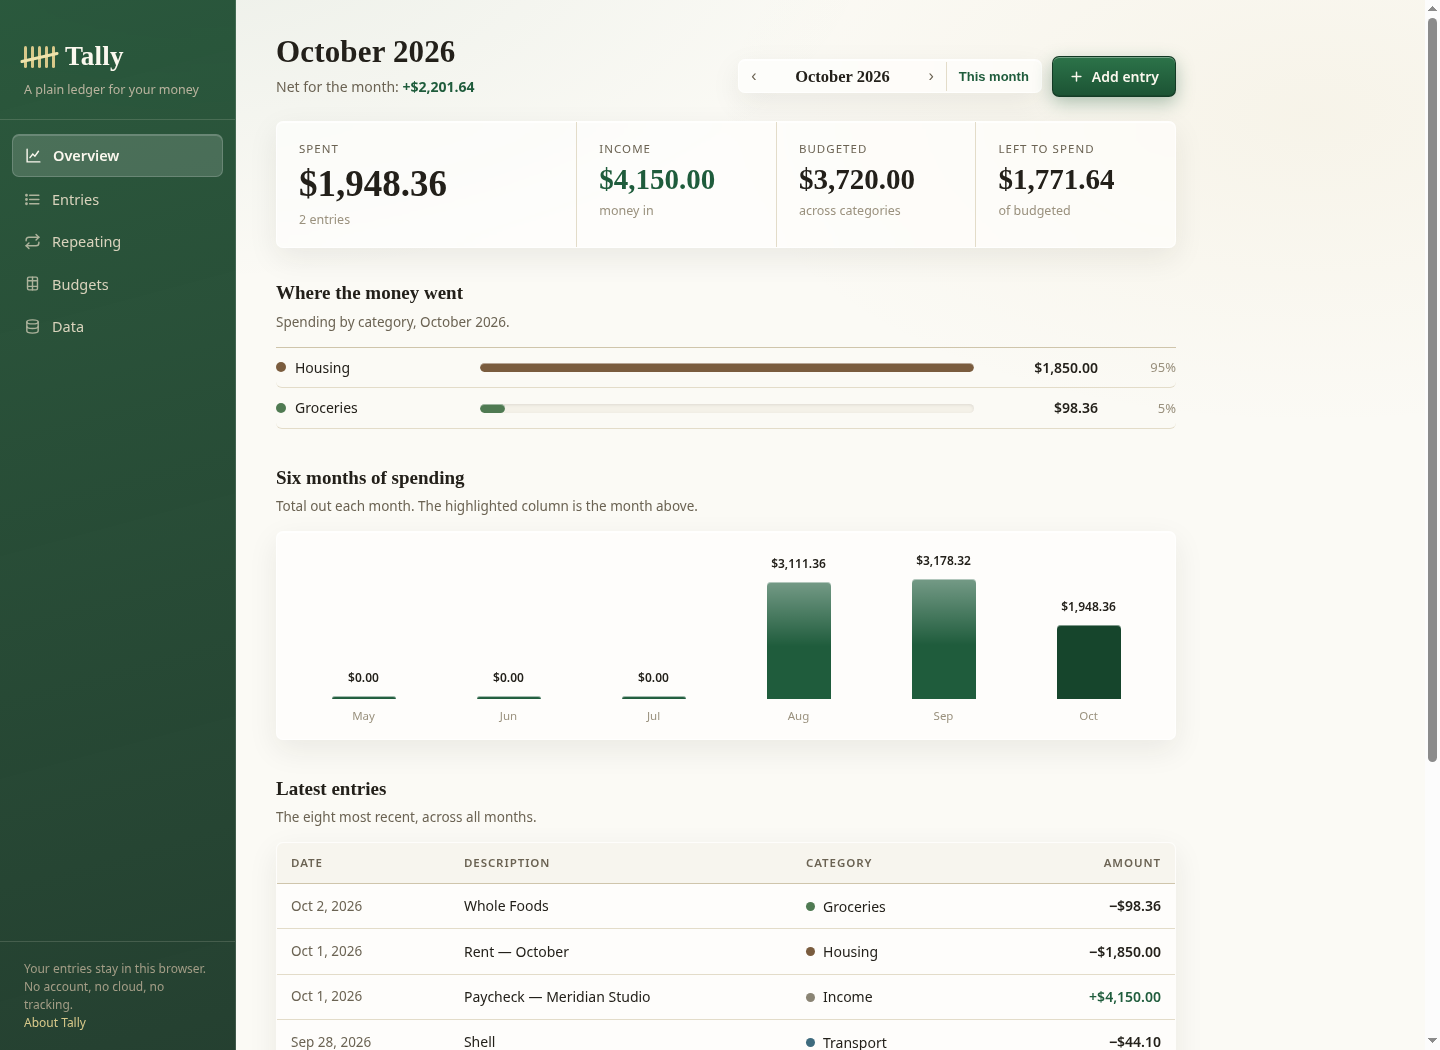
Task: Click the Housing category row label
Action: (322, 368)
